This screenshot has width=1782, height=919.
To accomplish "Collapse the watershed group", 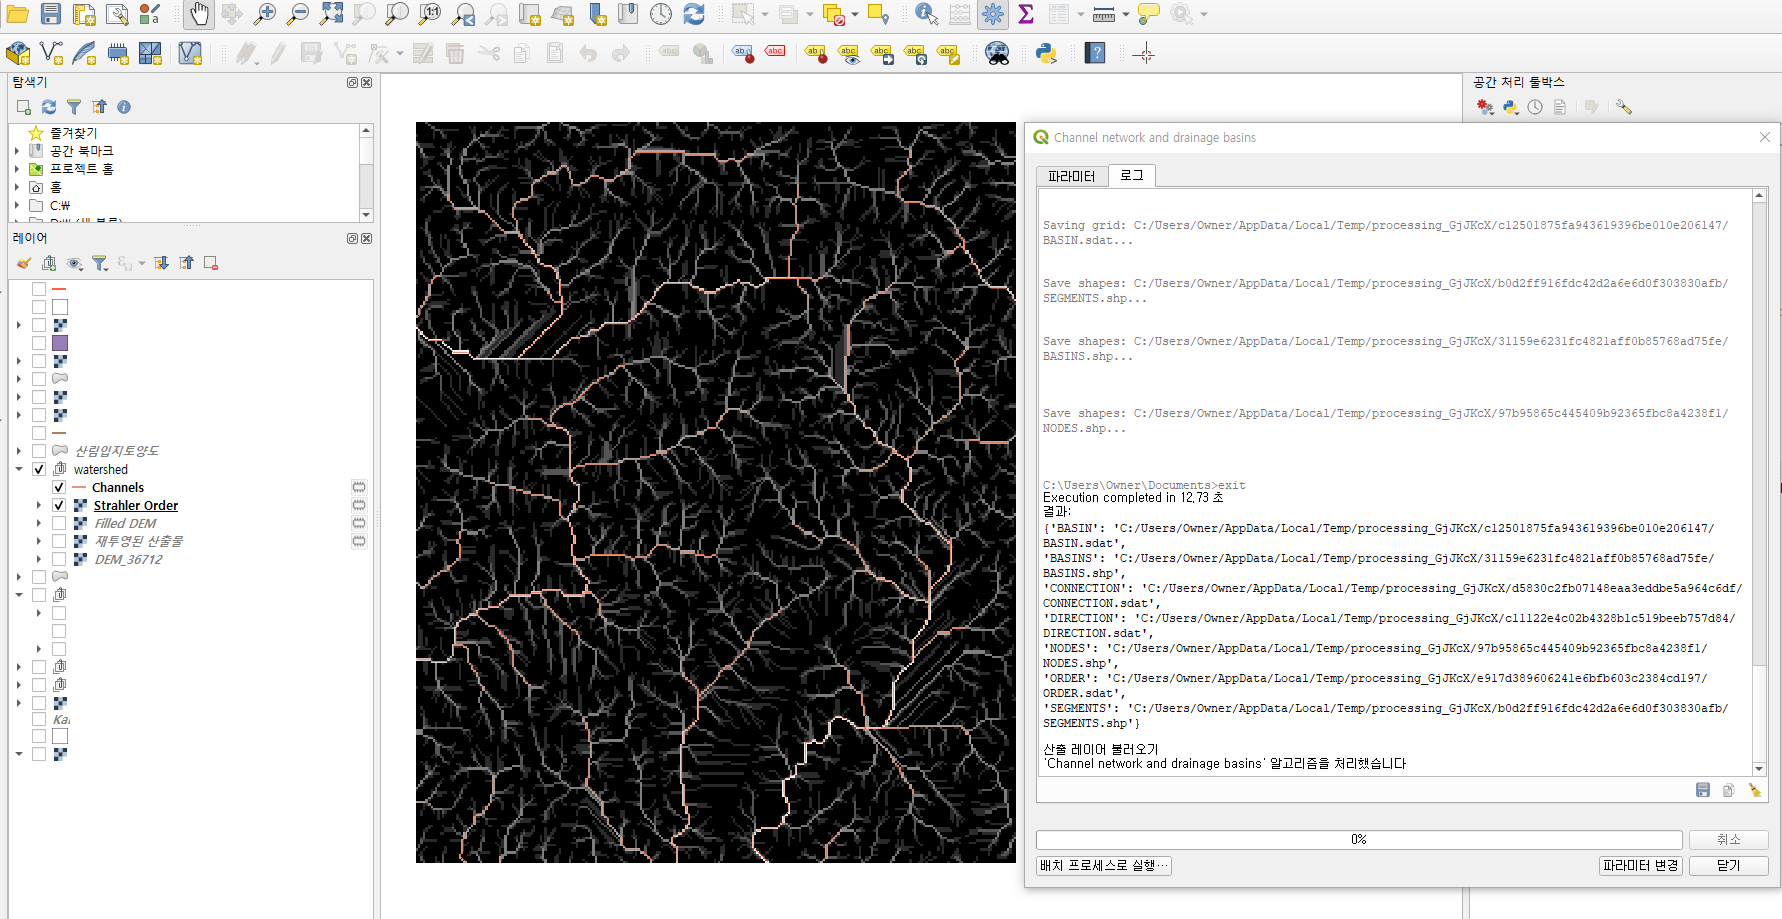I will [x=19, y=469].
